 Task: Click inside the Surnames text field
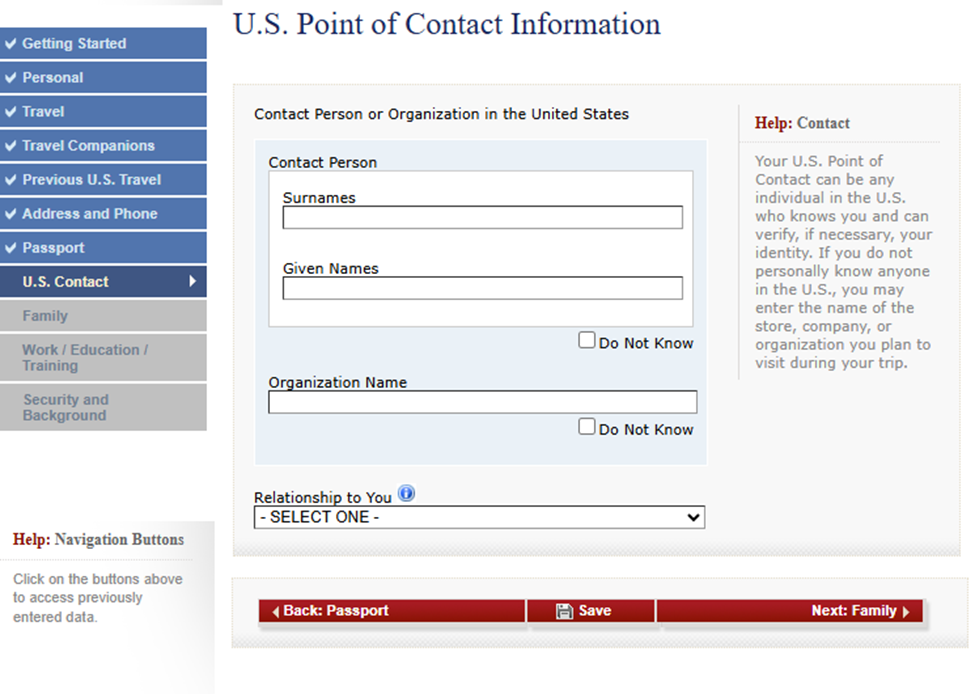(482, 218)
